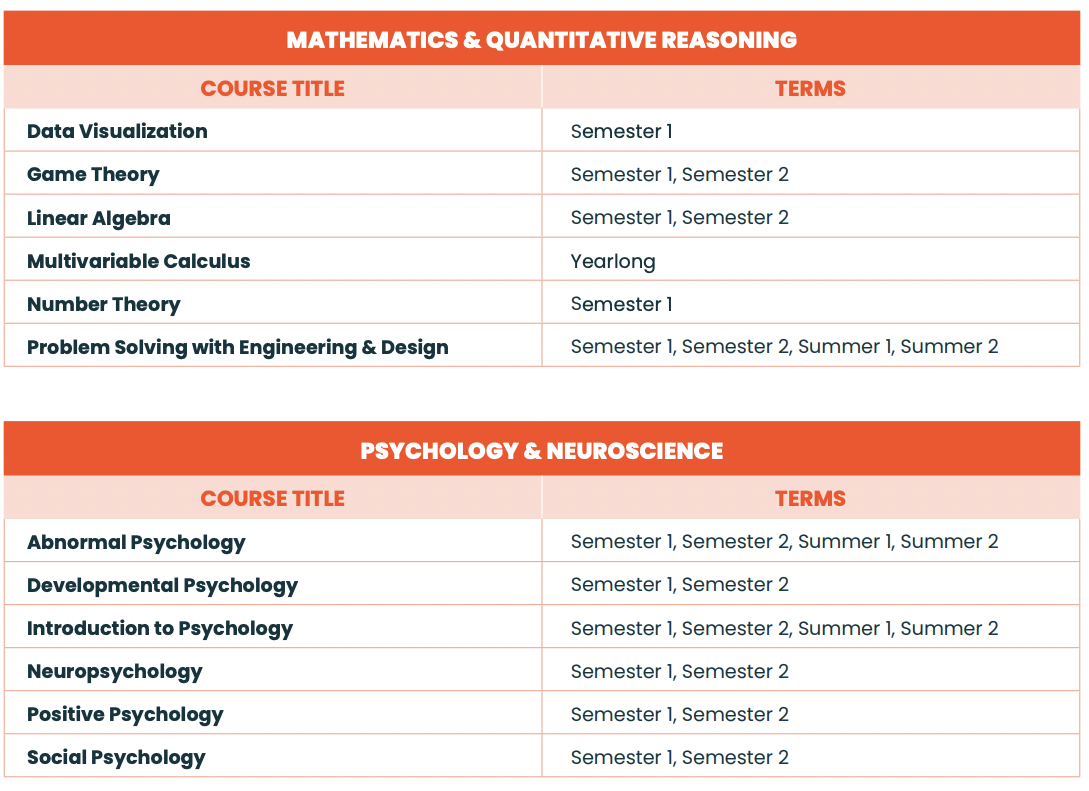1089x791 pixels.
Task: Open the Social Psychology course
Action: (x=116, y=757)
